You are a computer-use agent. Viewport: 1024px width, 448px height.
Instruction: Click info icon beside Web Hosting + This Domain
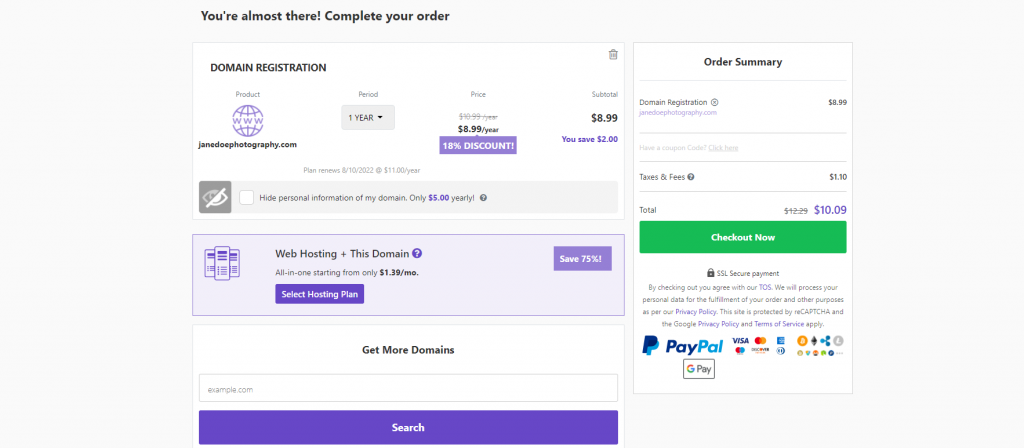pos(417,254)
